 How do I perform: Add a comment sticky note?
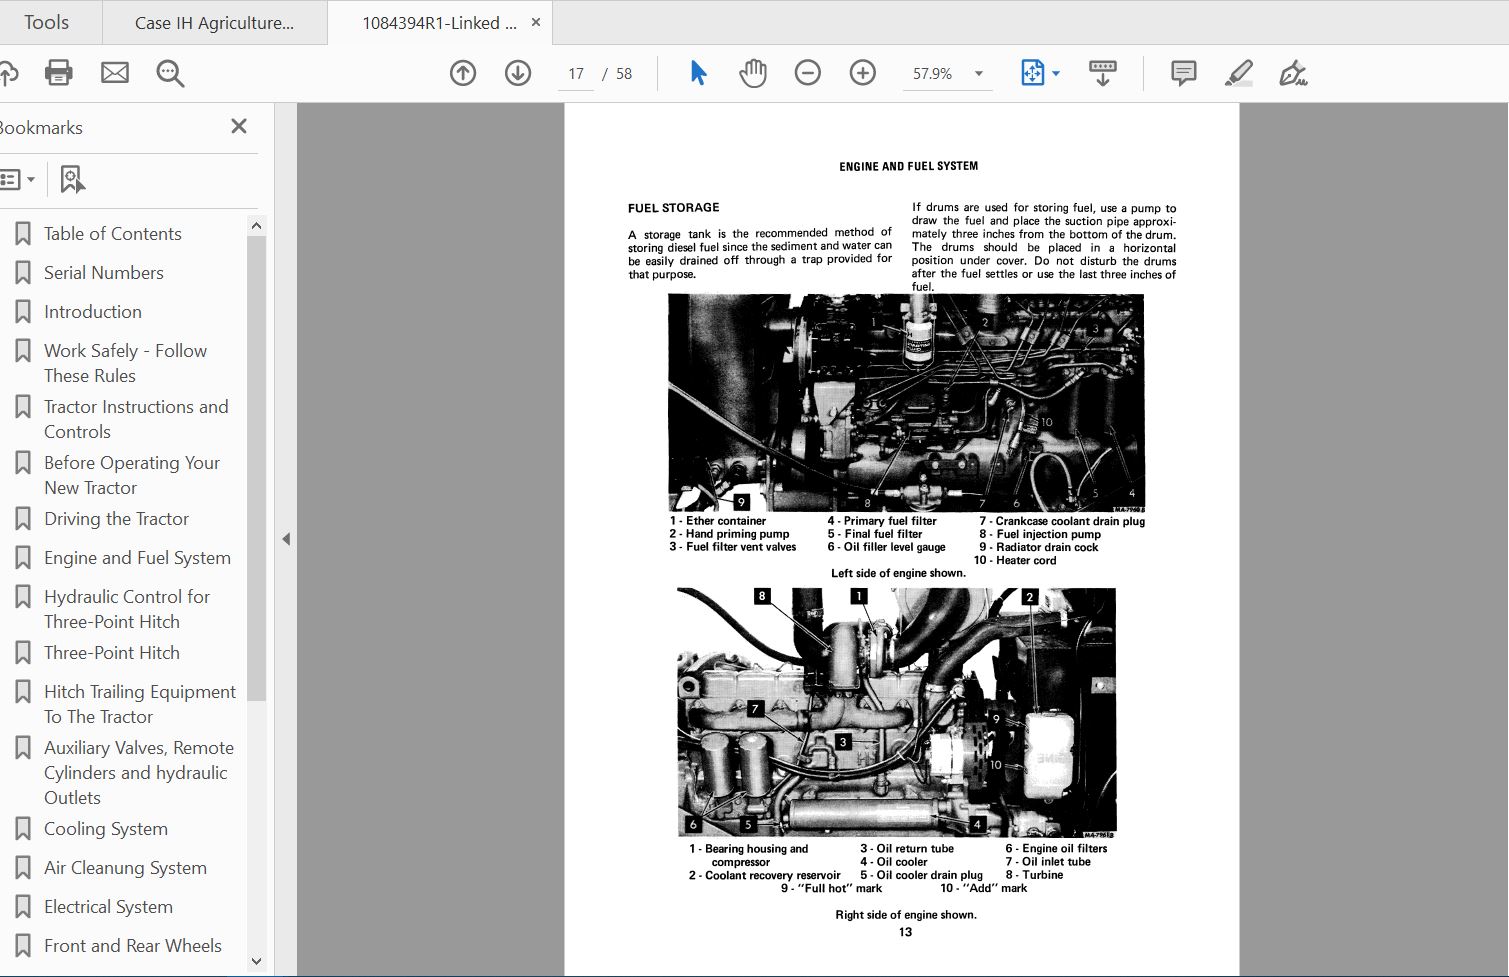1183,73
